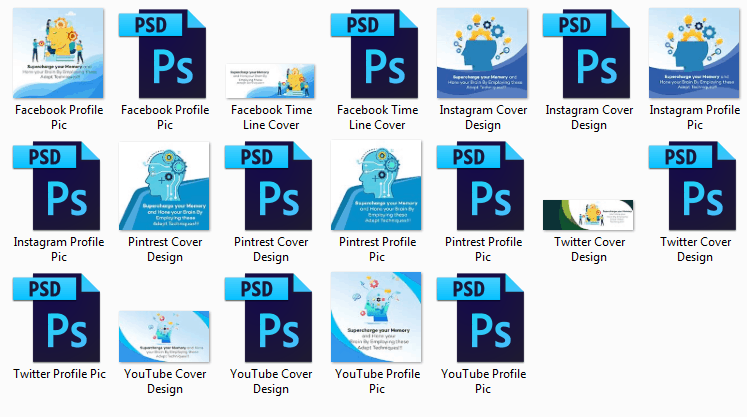Screen dimensions: 747x417
Task: Select the Pintrest Profile Pic image thumbnail
Action: coord(376,185)
